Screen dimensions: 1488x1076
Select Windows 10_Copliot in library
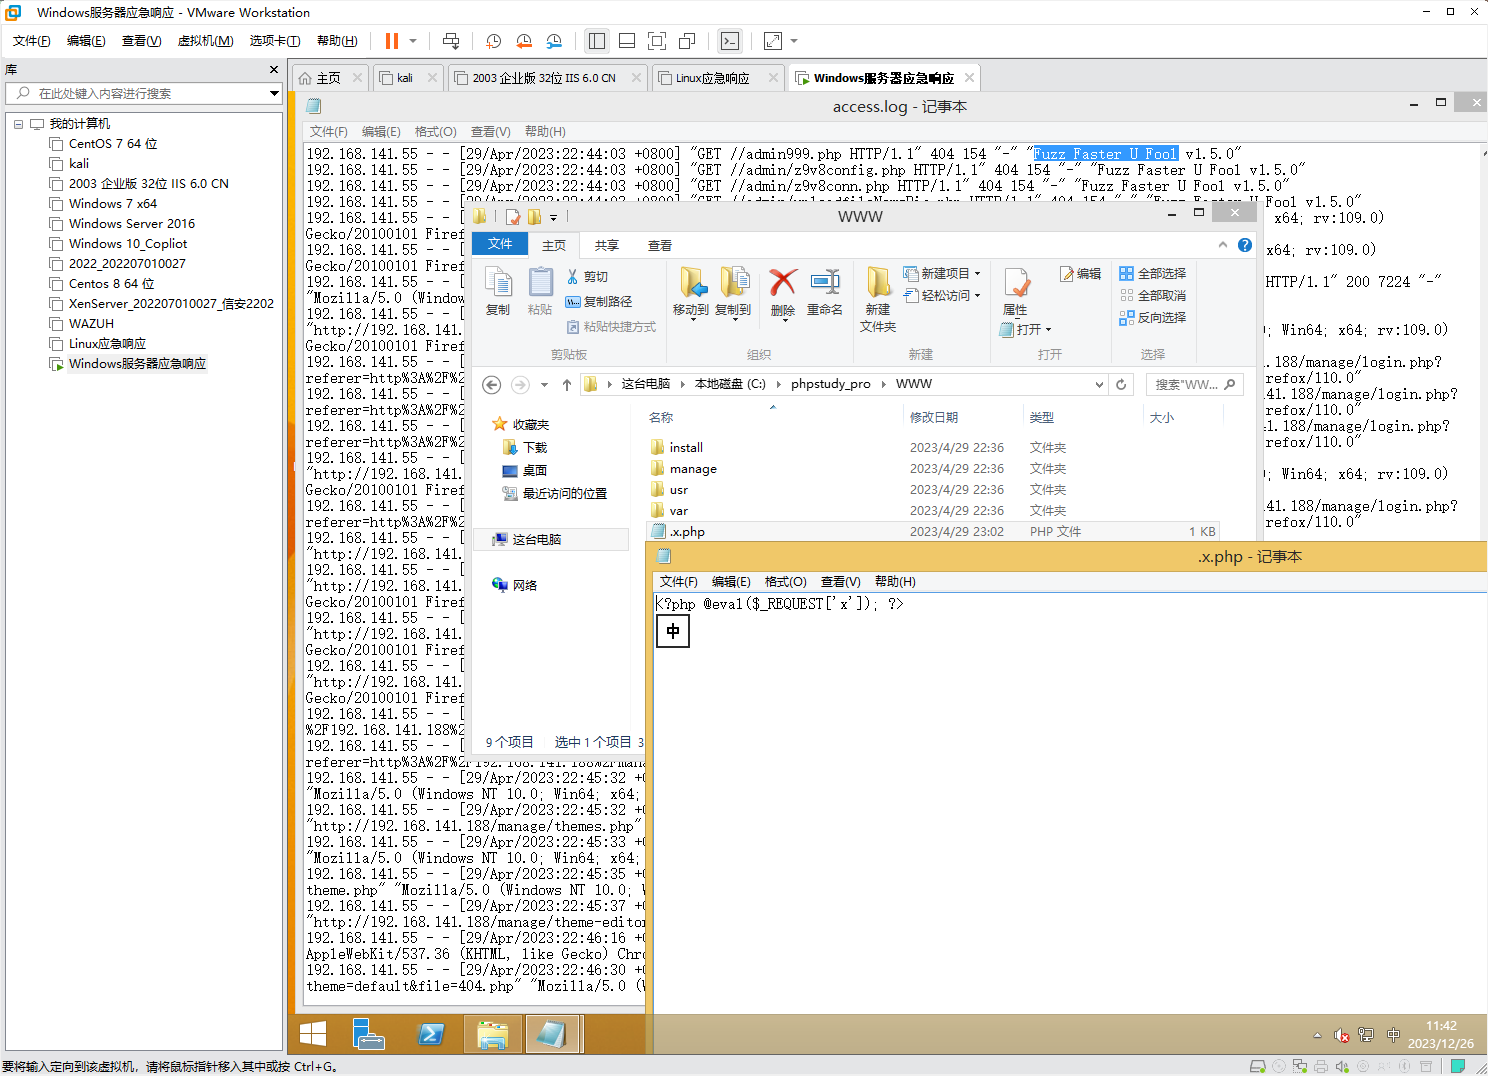pos(128,244)
